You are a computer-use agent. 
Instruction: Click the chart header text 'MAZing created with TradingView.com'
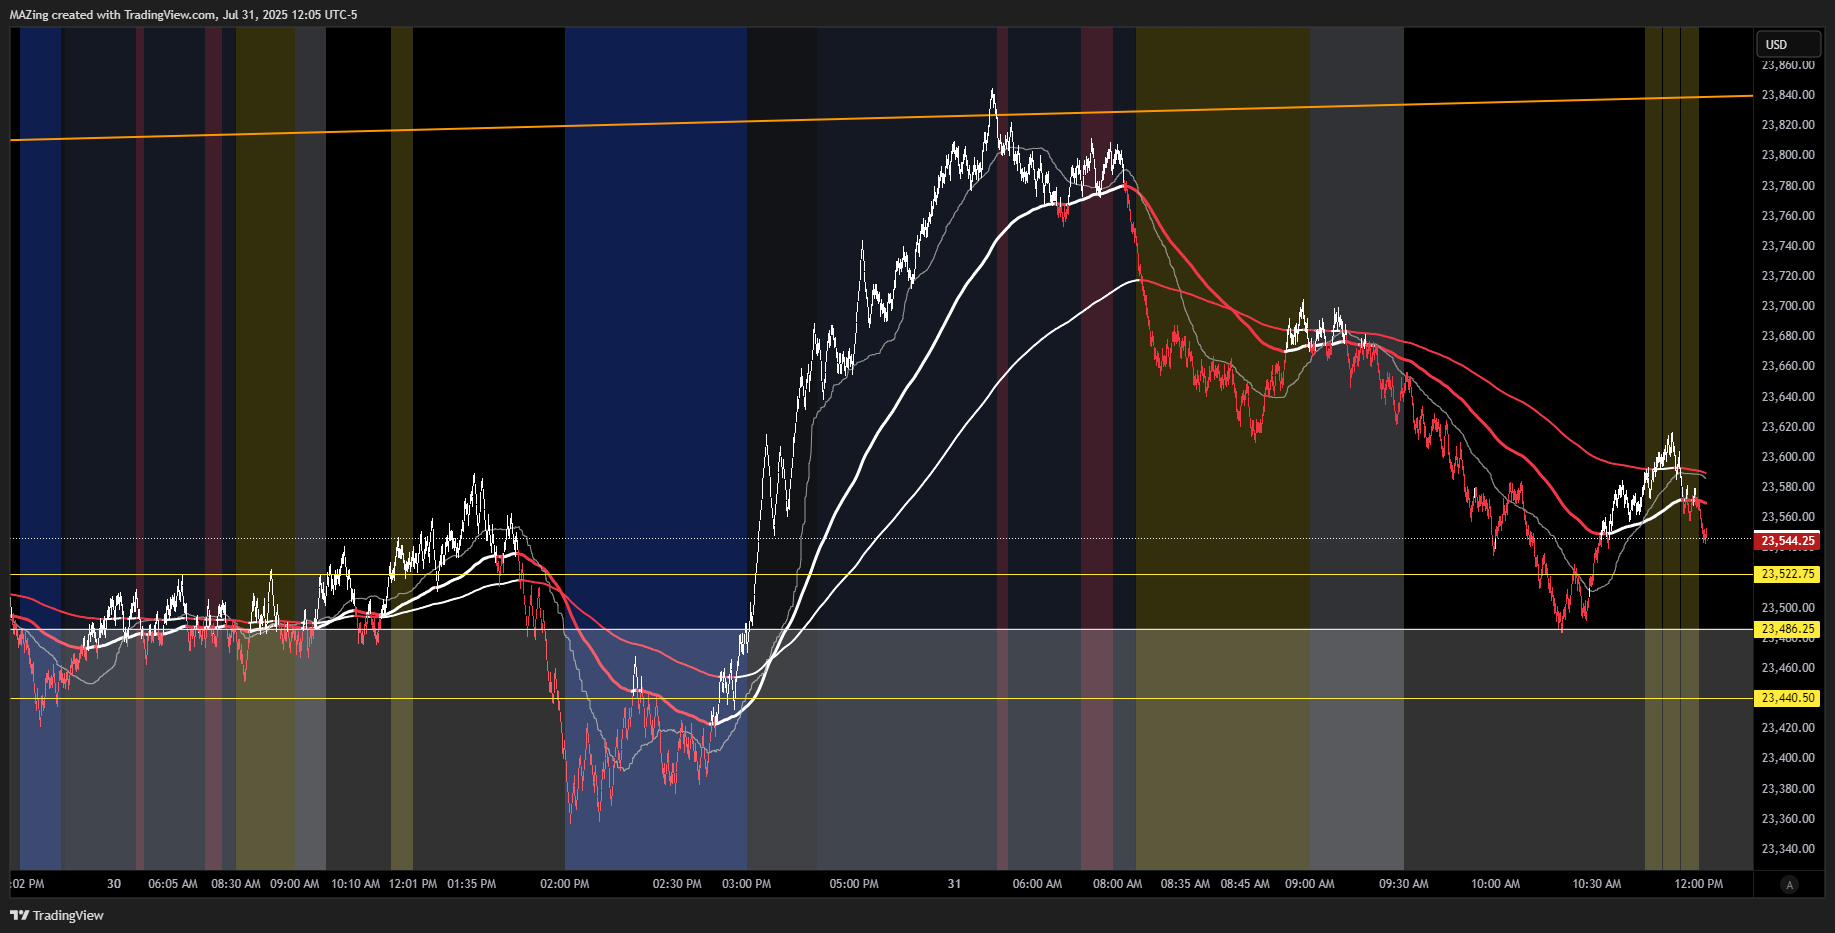pyautogui.click(x=113, y=14)
